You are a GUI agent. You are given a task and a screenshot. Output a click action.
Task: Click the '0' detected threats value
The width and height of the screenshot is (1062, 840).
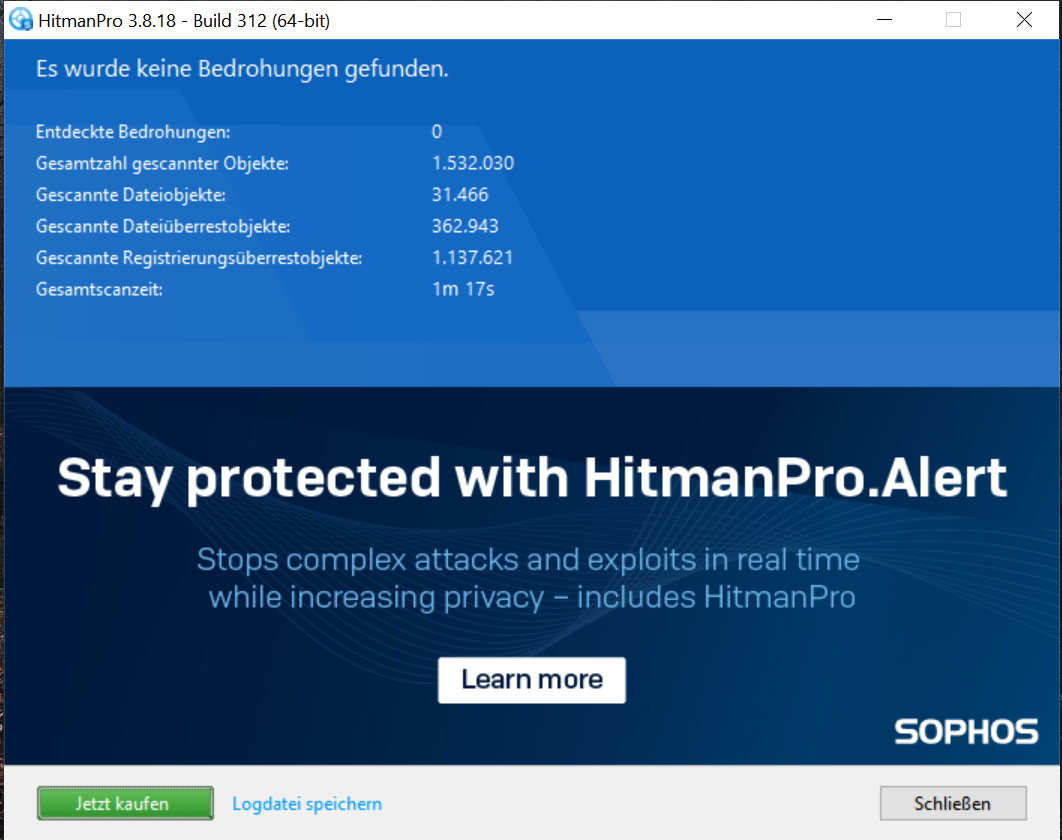[x=437, y=131]
